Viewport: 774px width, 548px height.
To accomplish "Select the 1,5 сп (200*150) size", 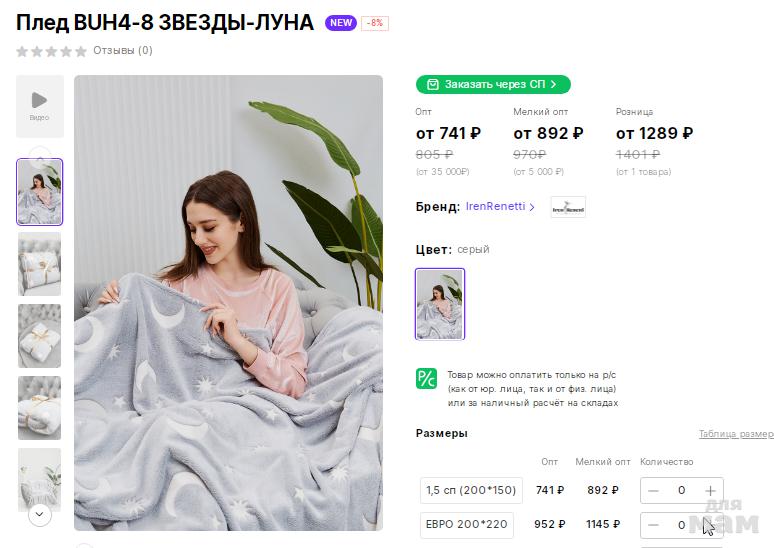I will [471, 490].
